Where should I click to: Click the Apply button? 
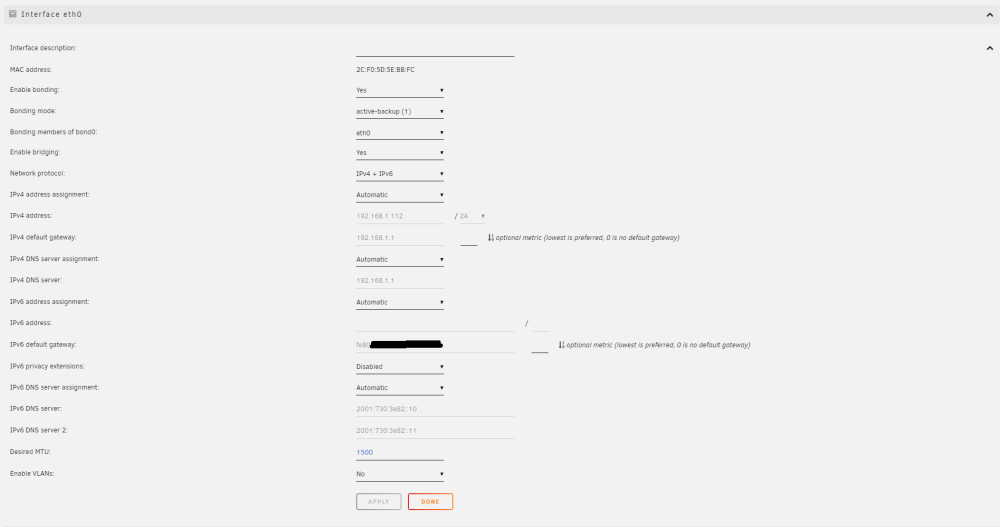(379, 501)
